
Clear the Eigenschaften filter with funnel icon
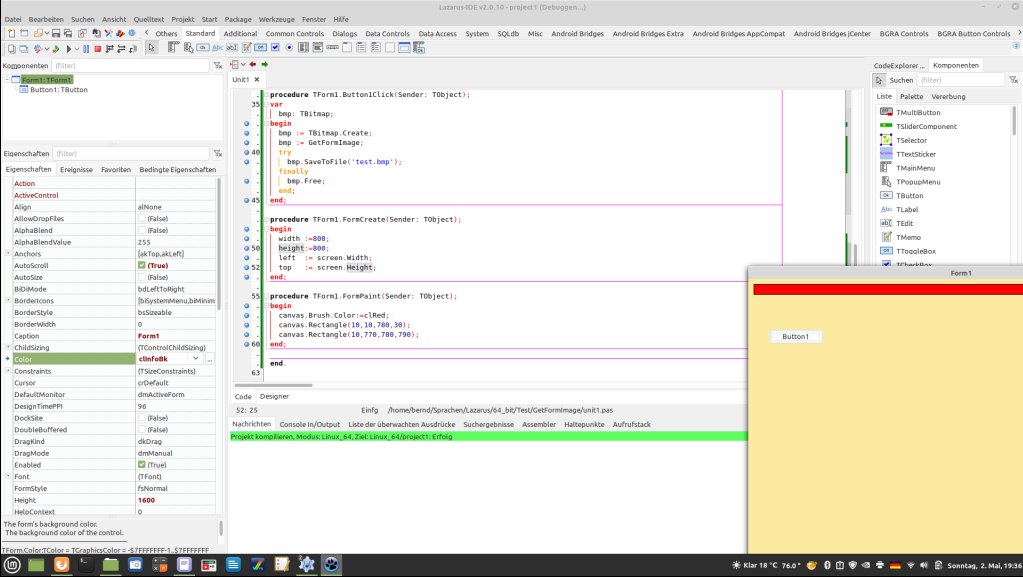pyautogui.click(x=218, y=153)
